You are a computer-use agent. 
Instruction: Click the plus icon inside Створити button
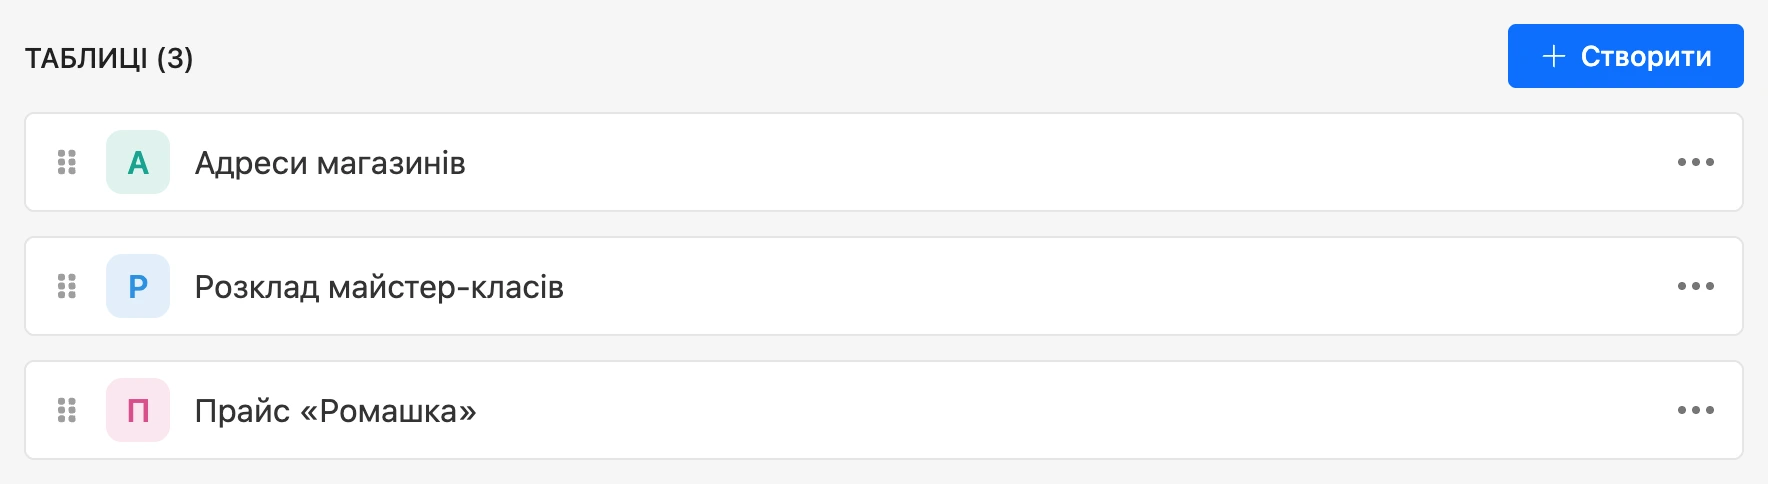click(1553, 56)
